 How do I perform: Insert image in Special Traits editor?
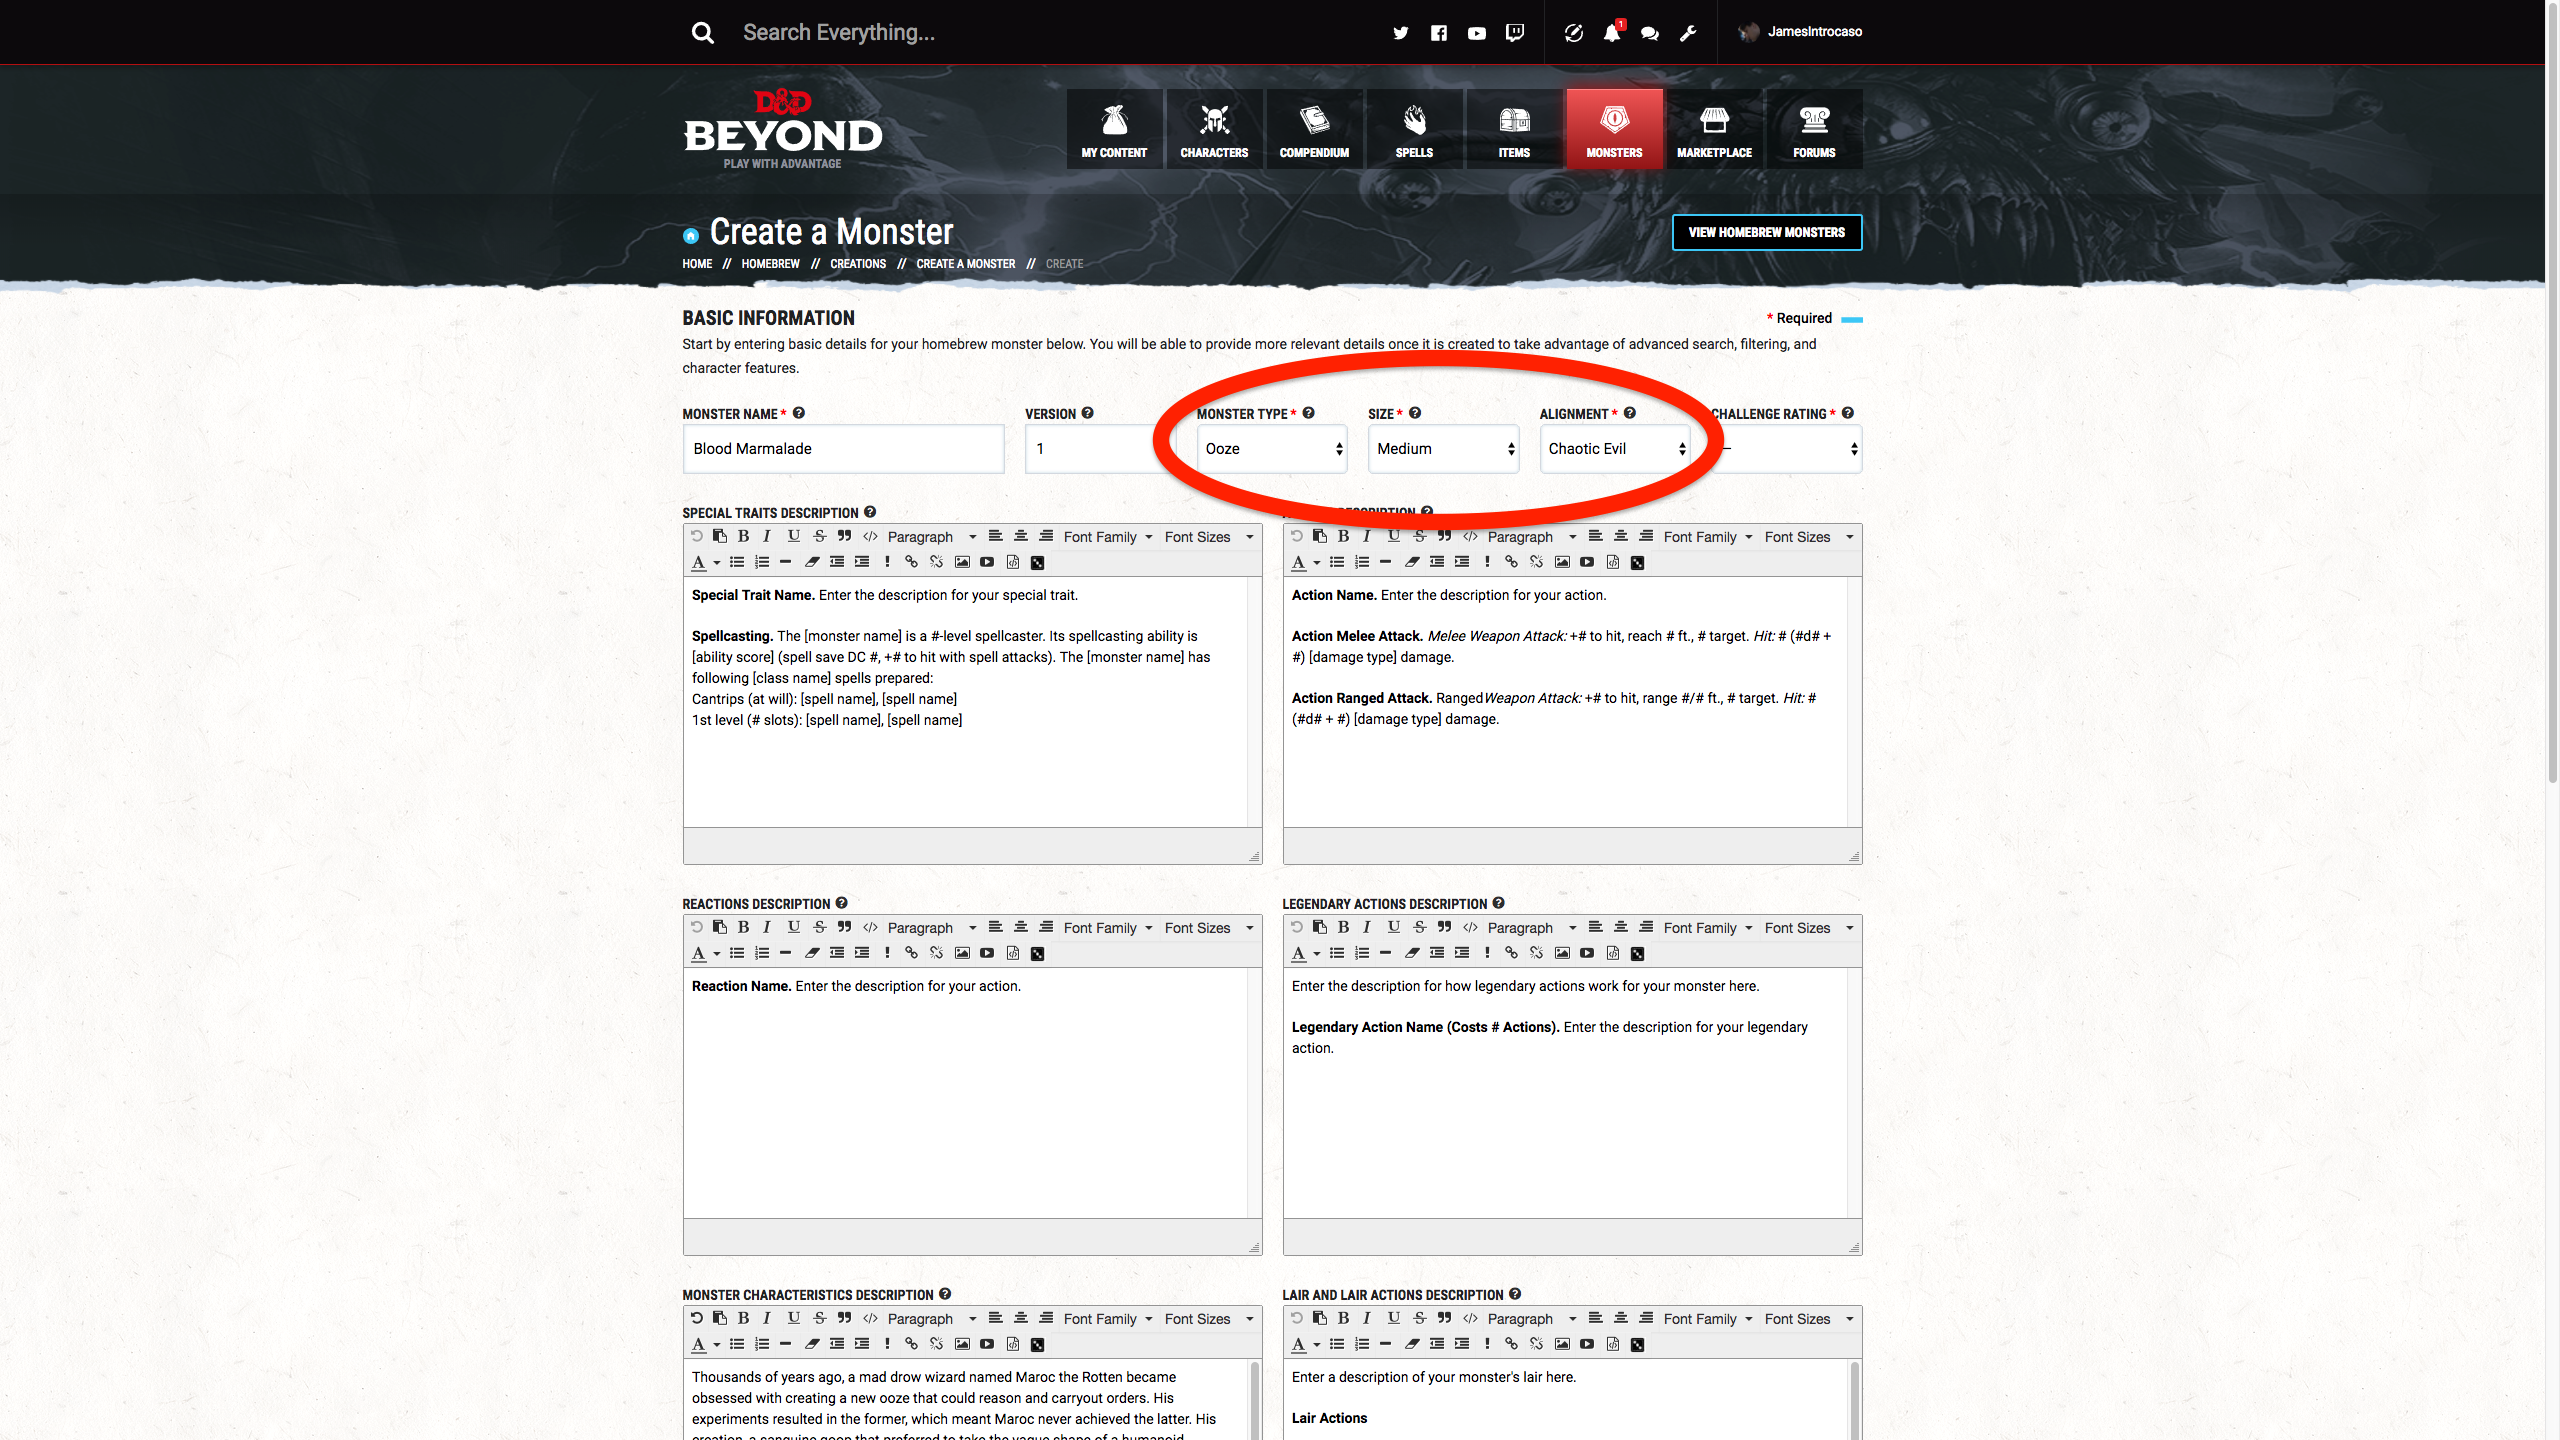(962, 562)
